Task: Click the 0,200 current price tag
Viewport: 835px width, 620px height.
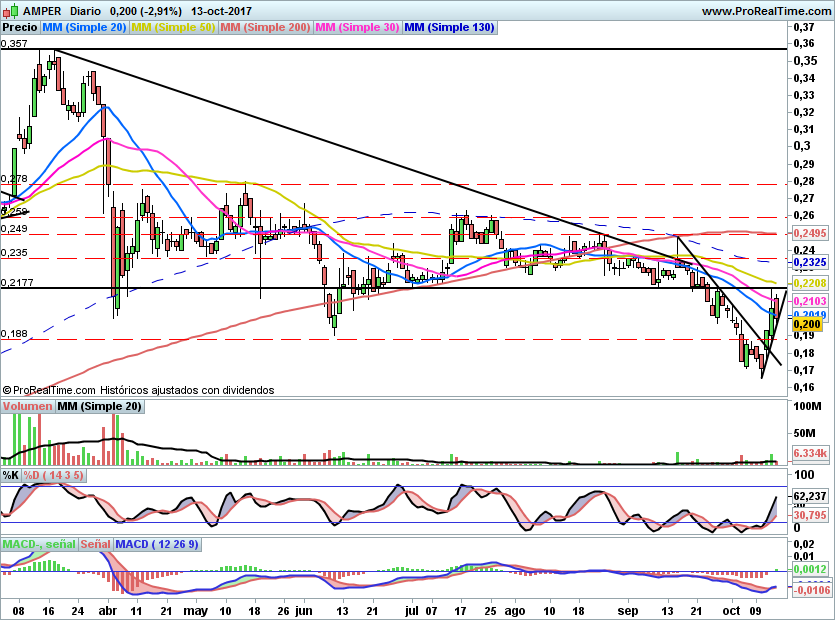Action: coord(807,324)
